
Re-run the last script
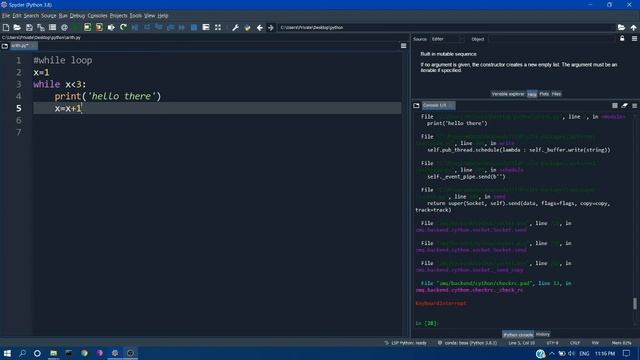click(123, 27)
